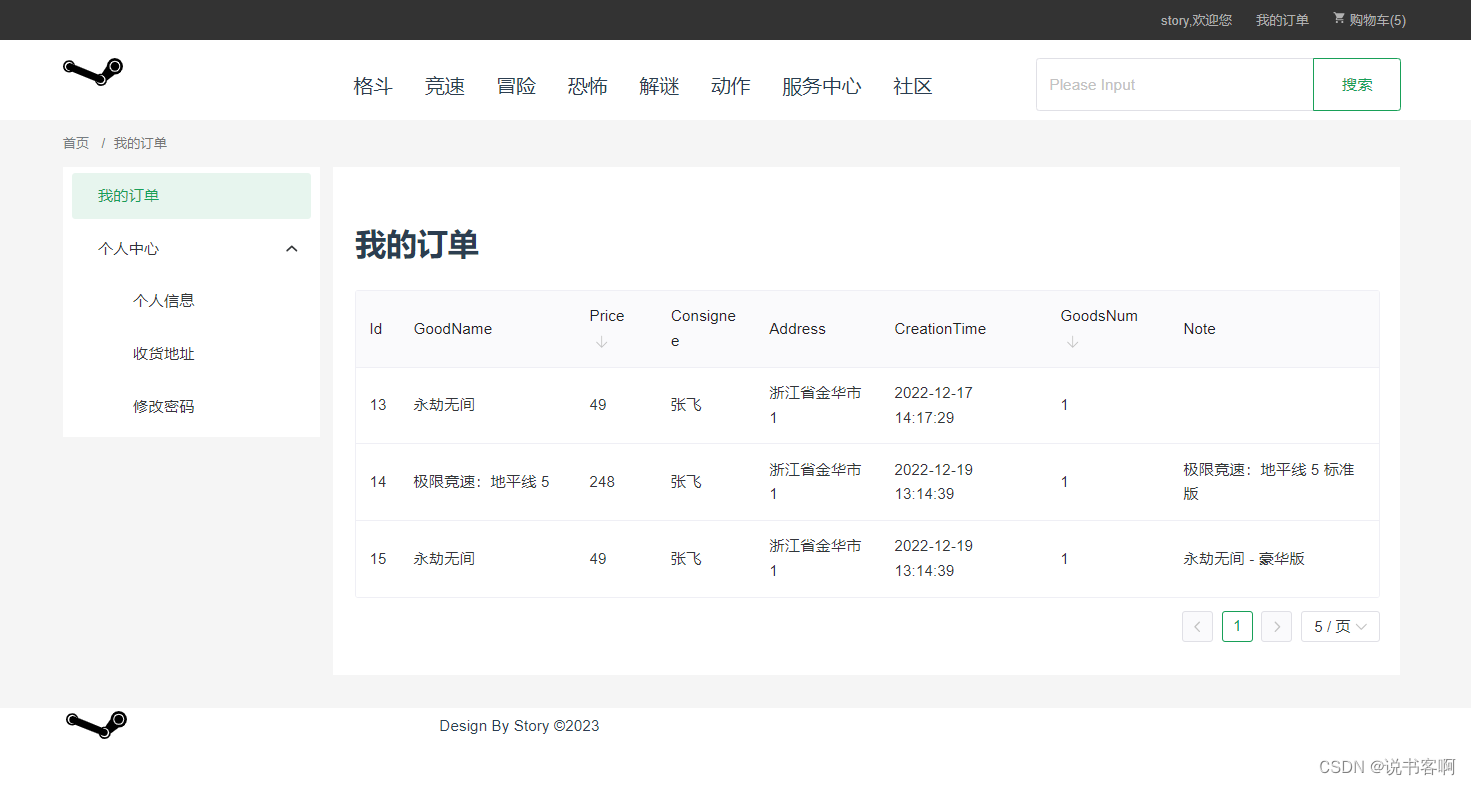Click order Id 15 cell
The height and width of the screenshot is (785, 1471).
(x=378, y=559)
